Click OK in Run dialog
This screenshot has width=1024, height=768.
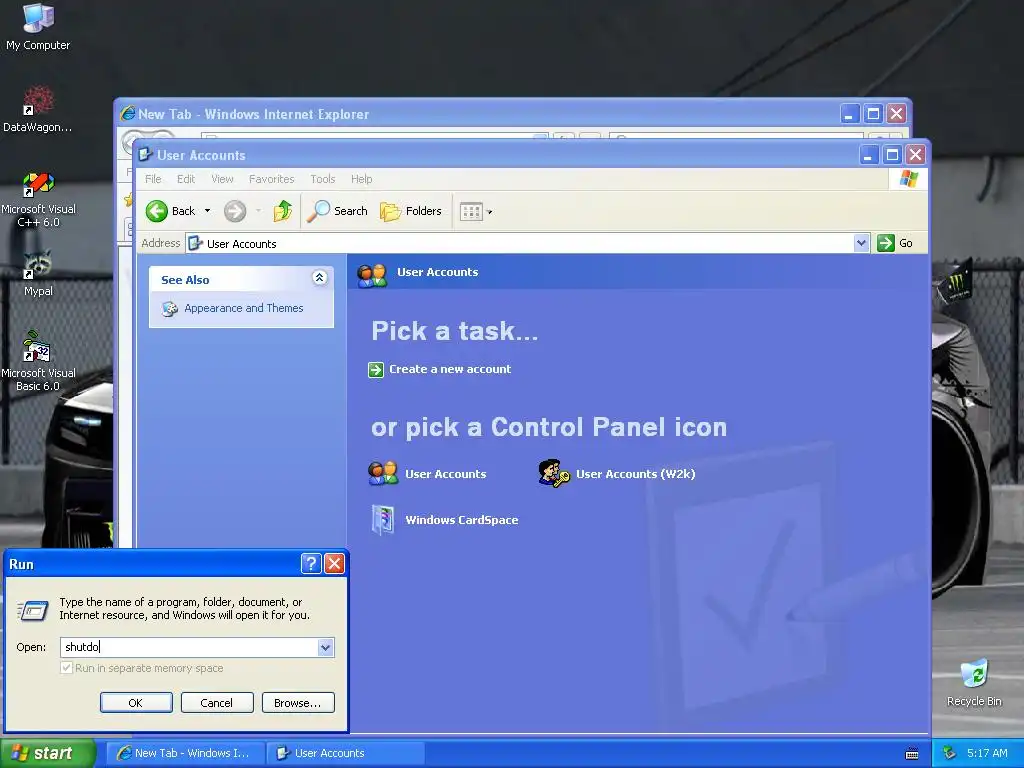pos(136,703)
